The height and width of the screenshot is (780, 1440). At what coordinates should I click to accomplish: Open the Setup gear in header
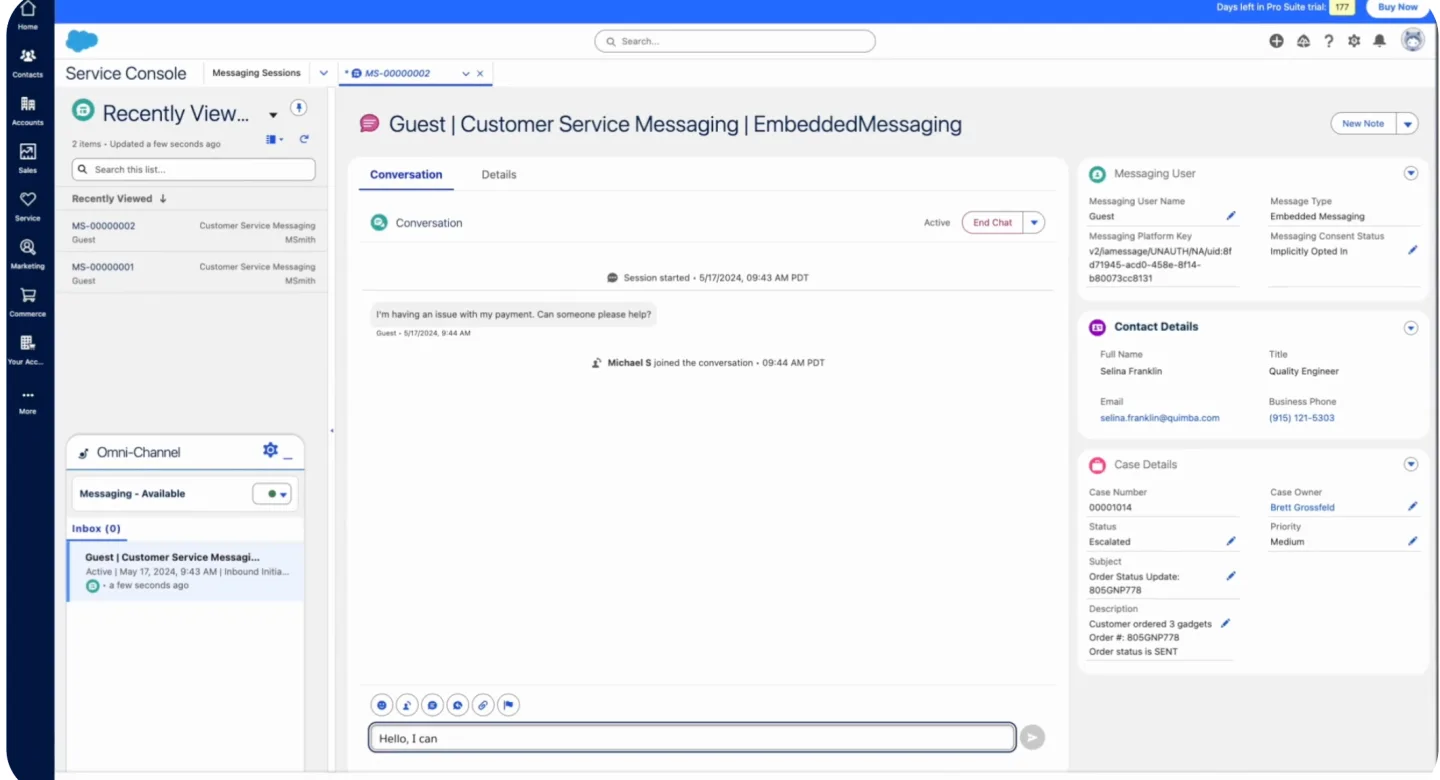coord(1354,41)
